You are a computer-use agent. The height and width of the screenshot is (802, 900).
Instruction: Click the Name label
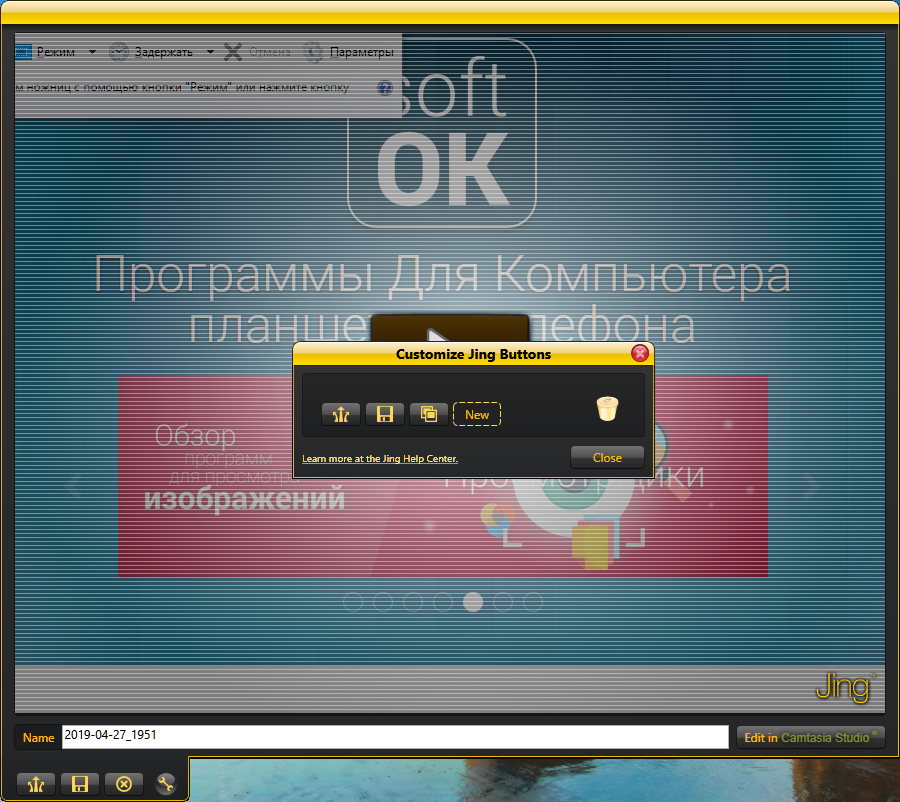38,738
